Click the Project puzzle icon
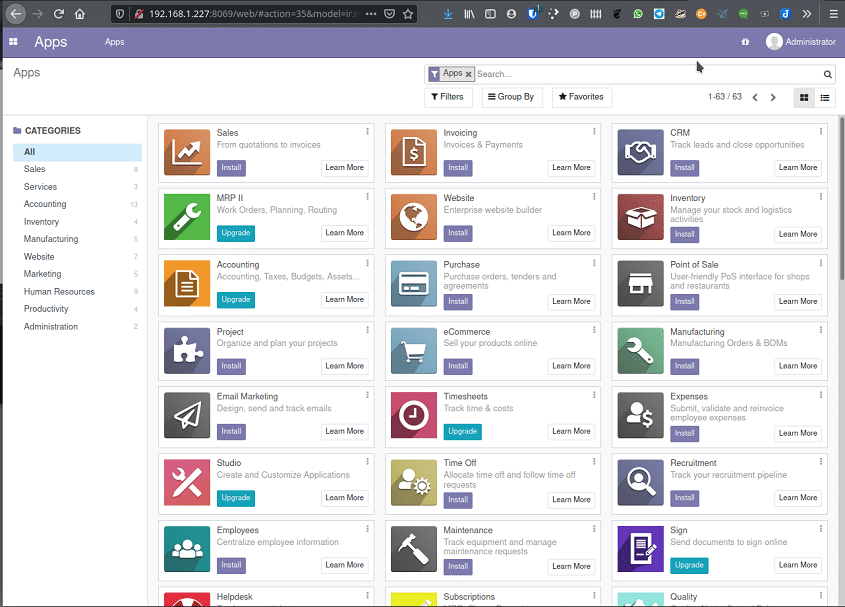Viewport: 845px width, 607px height. (x=187, y=351)
